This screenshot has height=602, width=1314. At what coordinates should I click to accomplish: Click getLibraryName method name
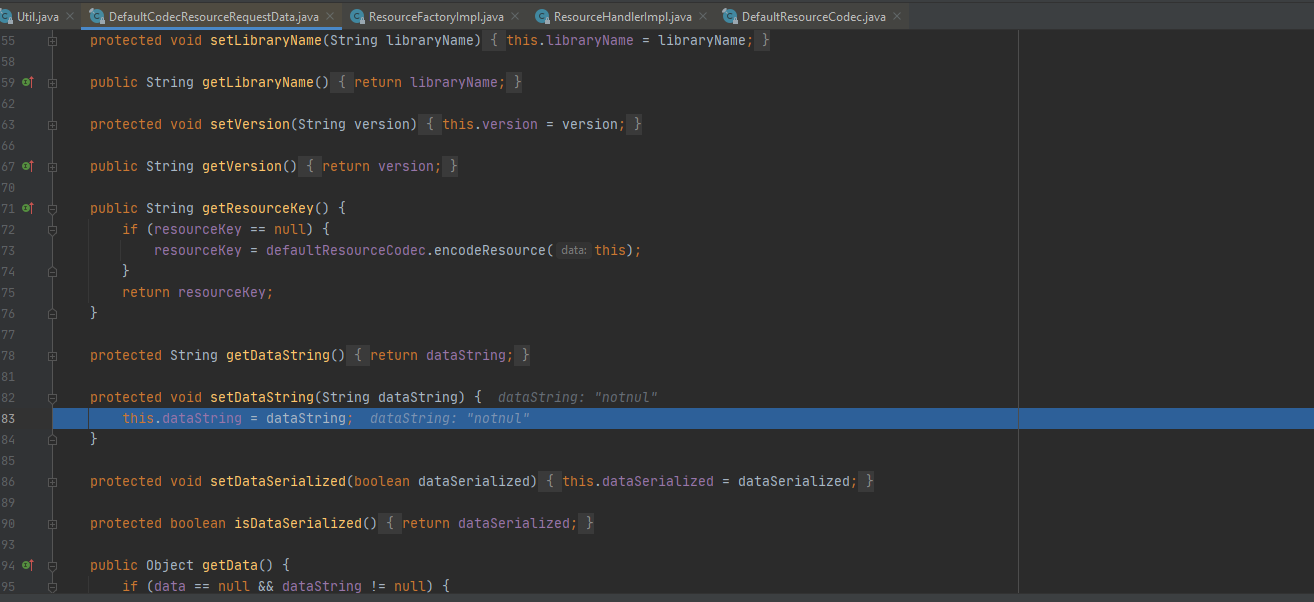pos(257,82)
